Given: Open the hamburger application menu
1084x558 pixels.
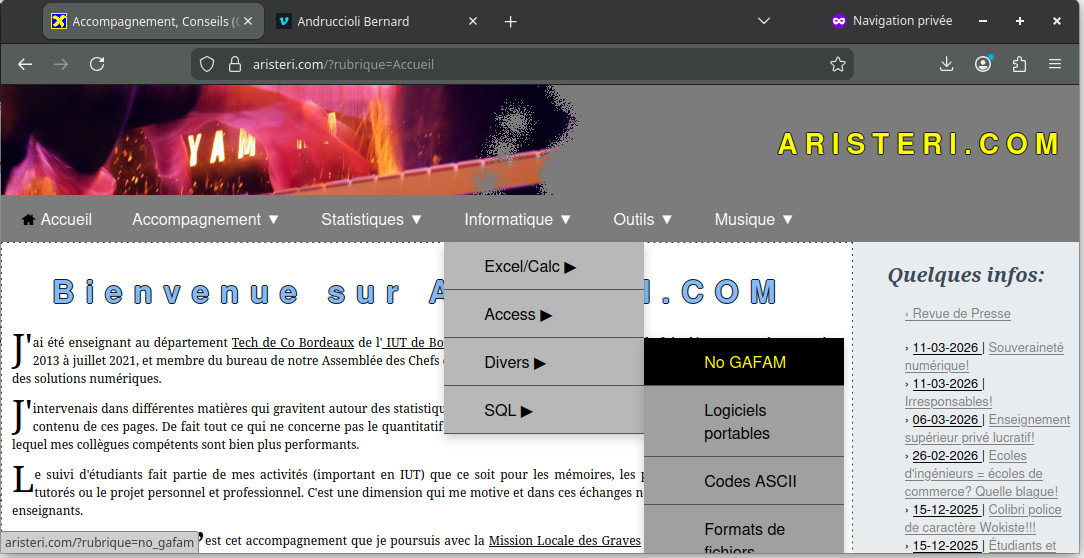Looking at the screenshot, I should coord(1055,64).
